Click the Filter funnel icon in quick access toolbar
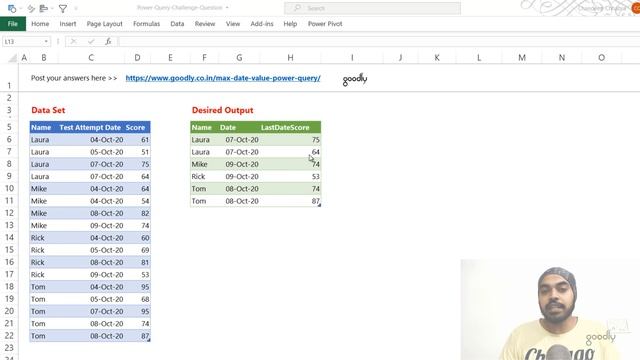This screenshot has width=640, height=360. tap(63, 8)
